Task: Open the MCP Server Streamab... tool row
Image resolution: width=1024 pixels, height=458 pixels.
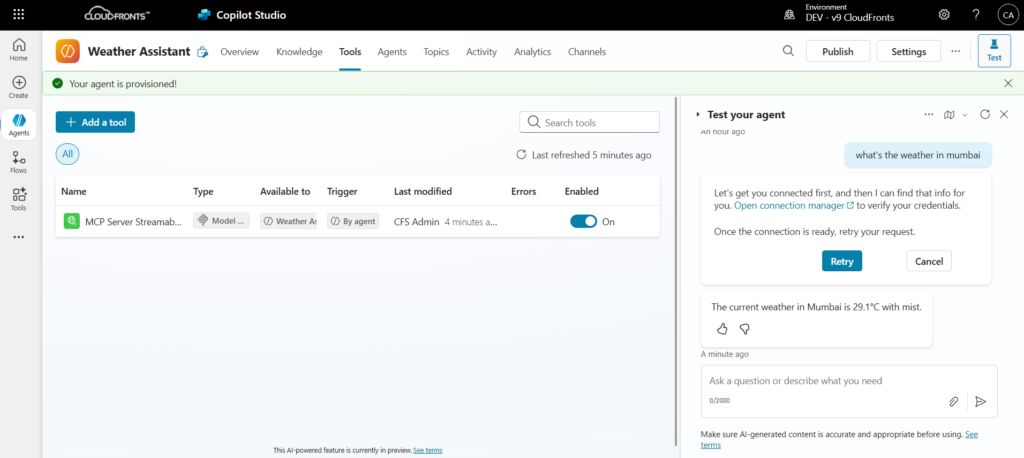Action: tap(357, 221)
